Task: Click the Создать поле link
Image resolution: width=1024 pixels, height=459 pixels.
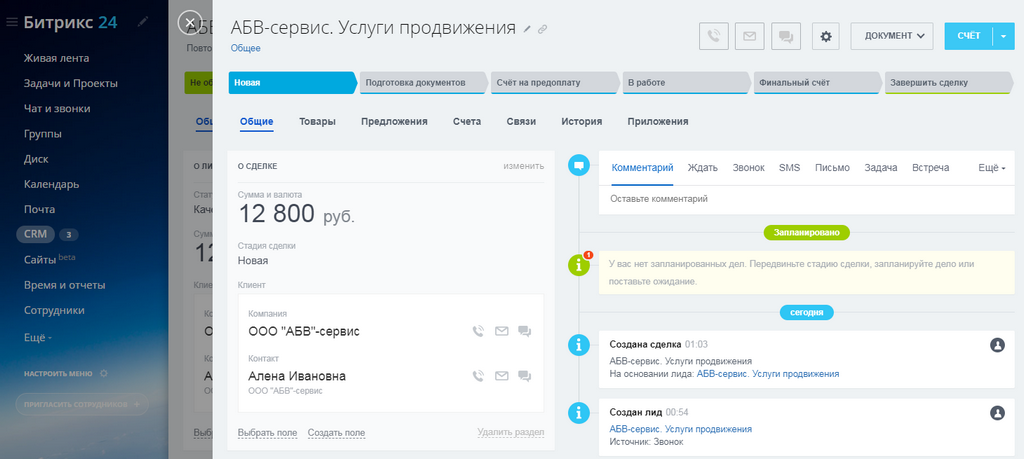Action: coord(336,433)
